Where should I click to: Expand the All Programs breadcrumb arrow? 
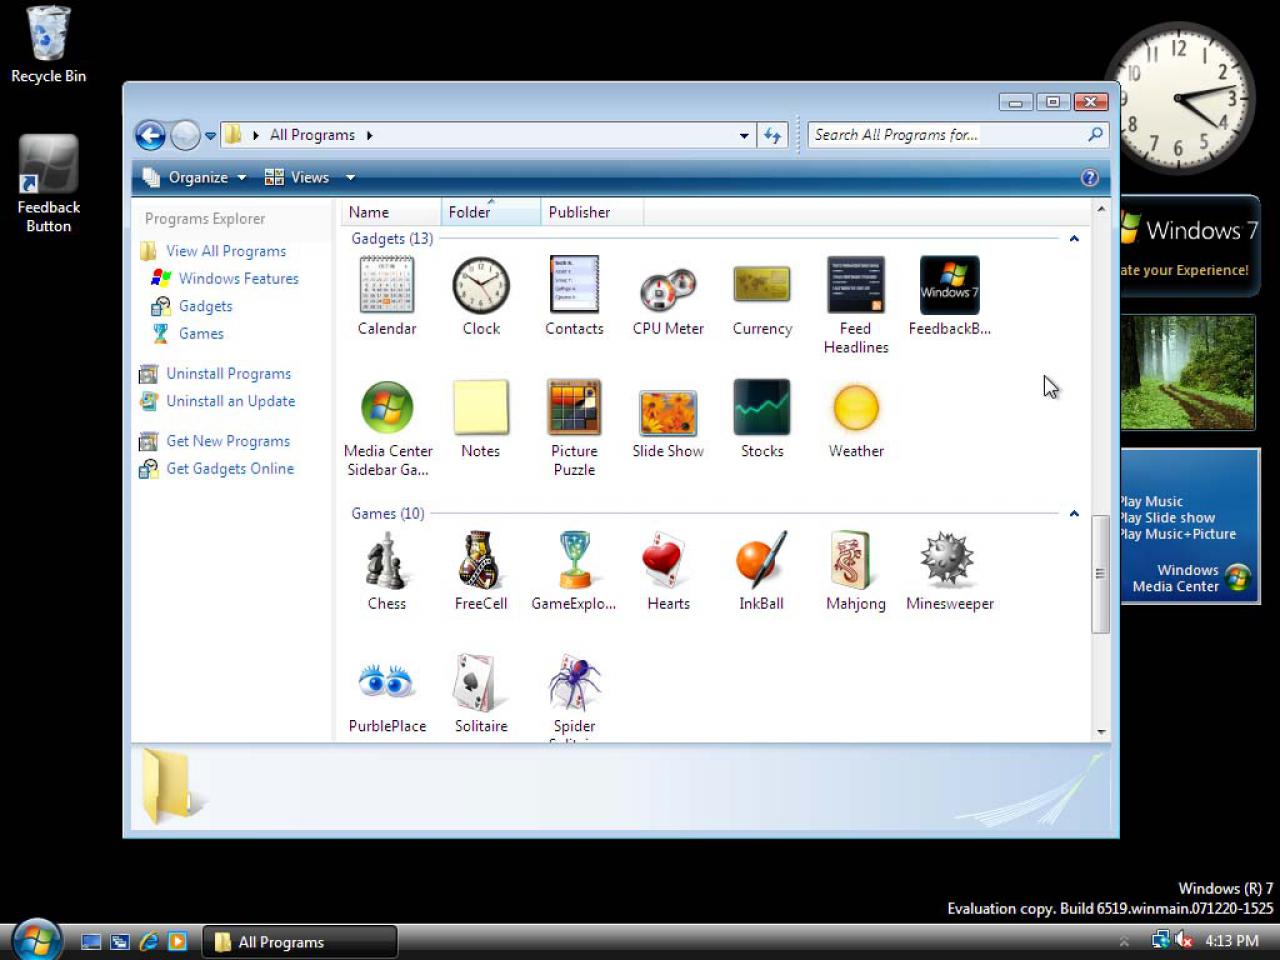[369, 135]
